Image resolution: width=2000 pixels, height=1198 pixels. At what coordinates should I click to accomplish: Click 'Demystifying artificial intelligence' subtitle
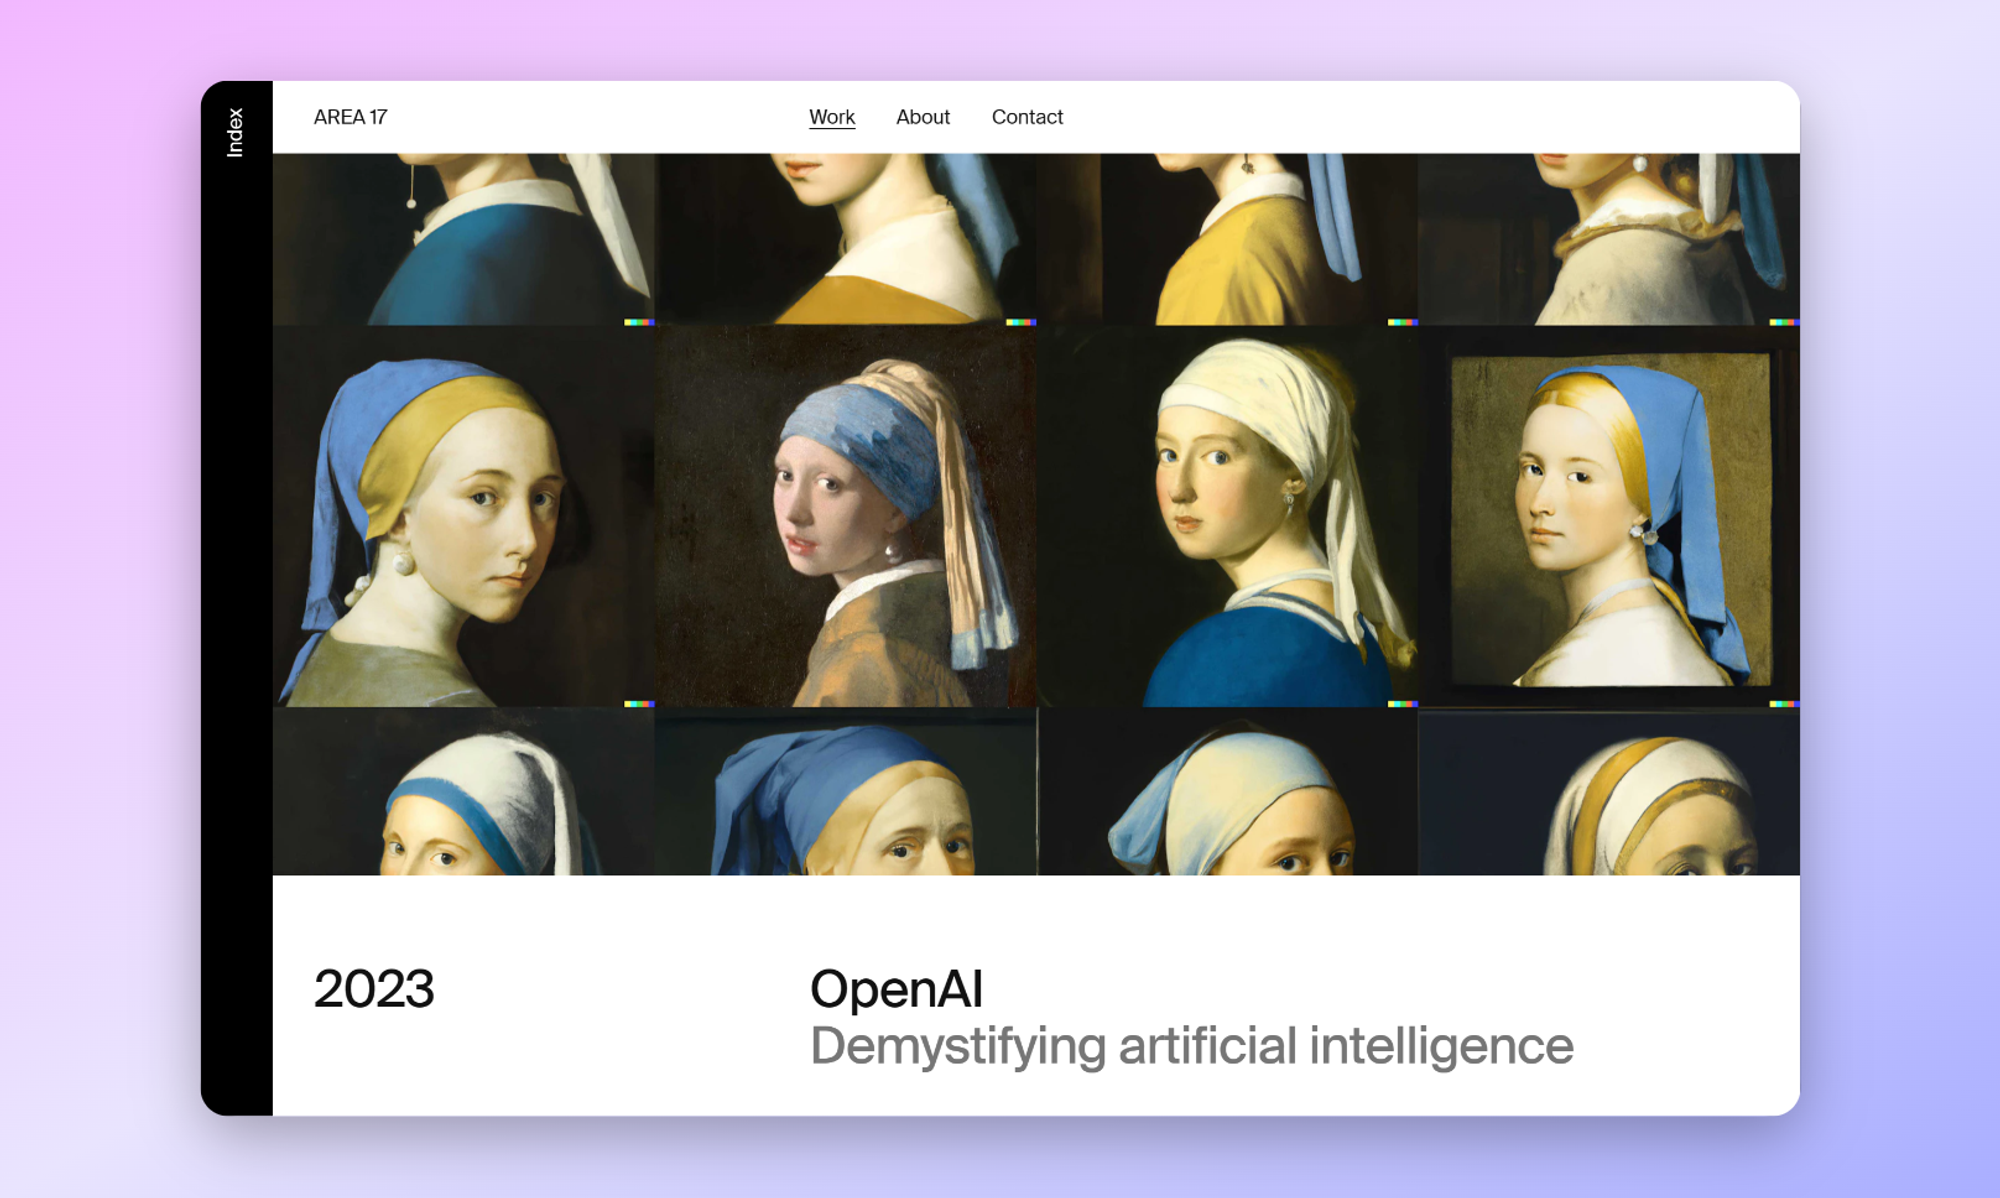click(x=1191, y=1047)
